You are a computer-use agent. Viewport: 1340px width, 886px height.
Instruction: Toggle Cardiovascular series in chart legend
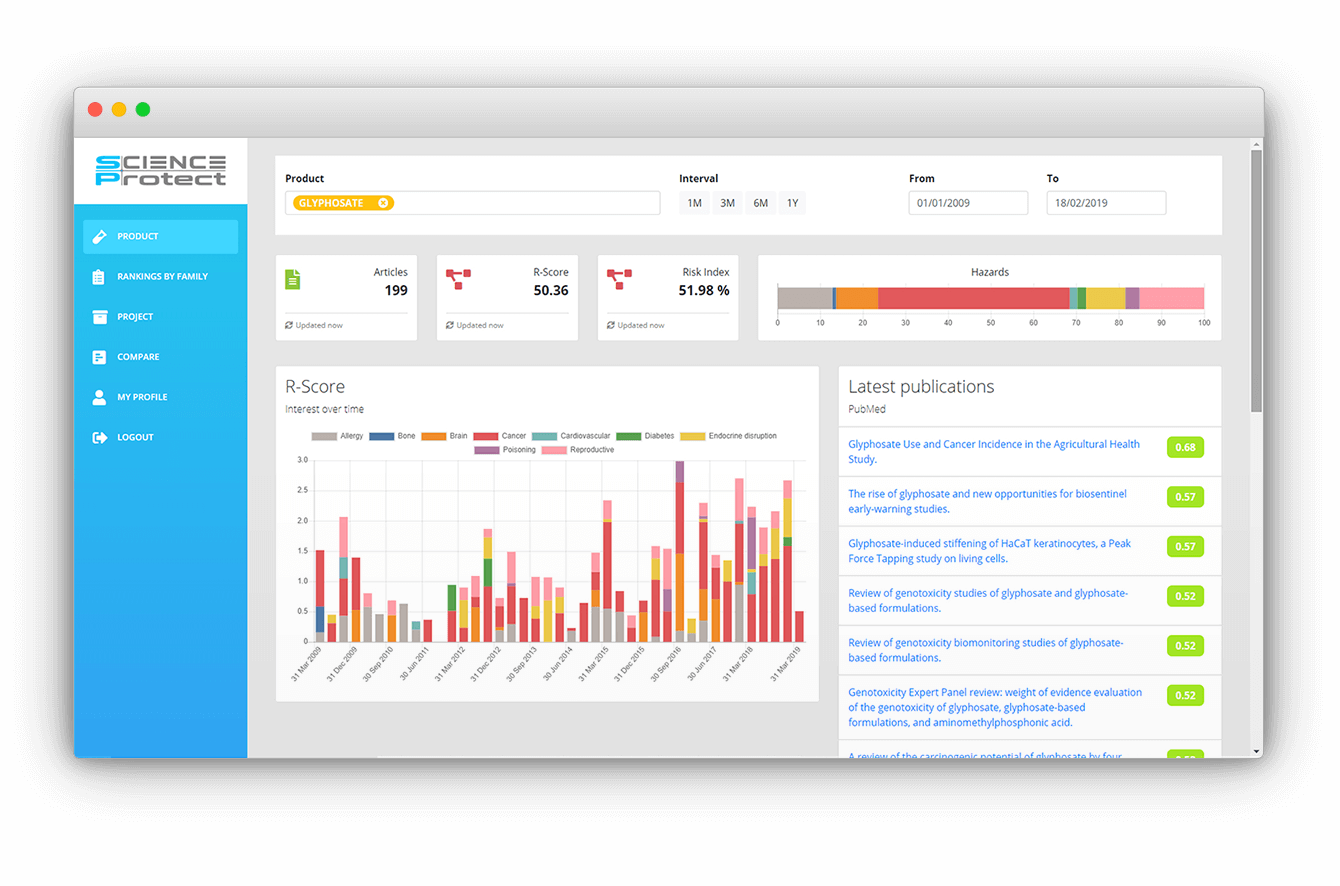pos(571,436)
